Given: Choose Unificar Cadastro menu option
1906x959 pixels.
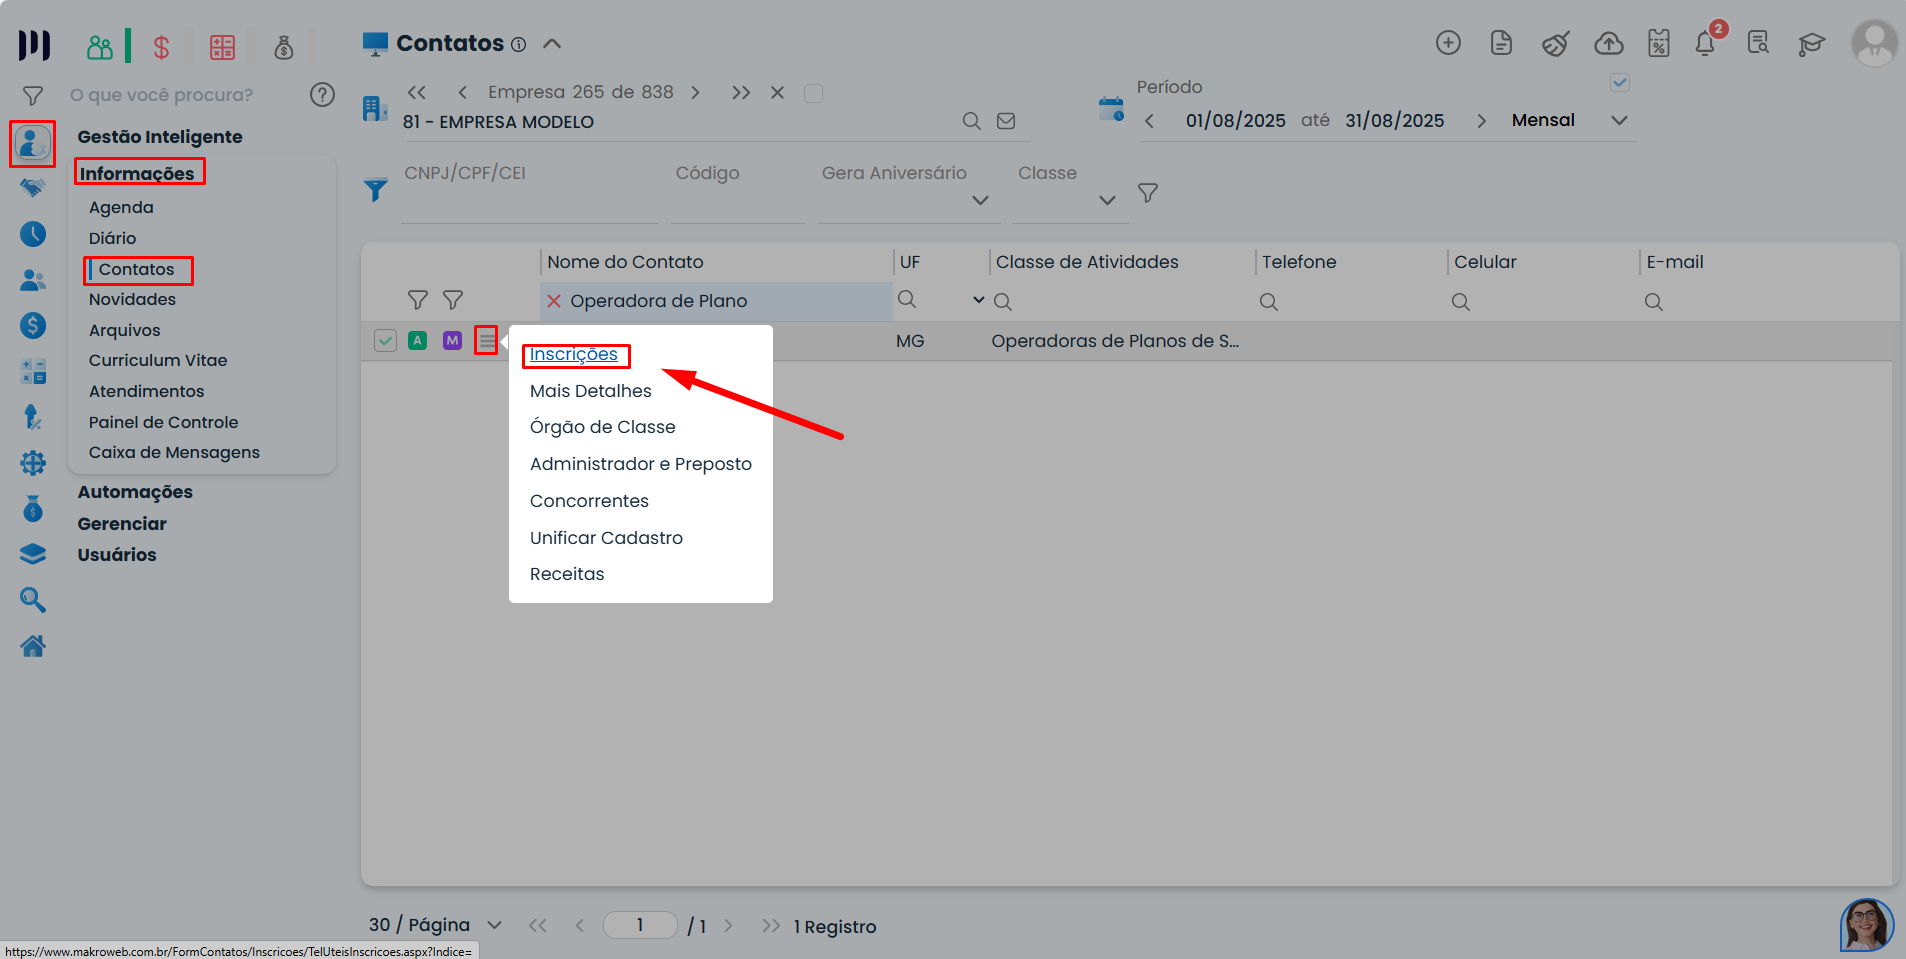Looking at the screenshot, I should tap(606, 538).
